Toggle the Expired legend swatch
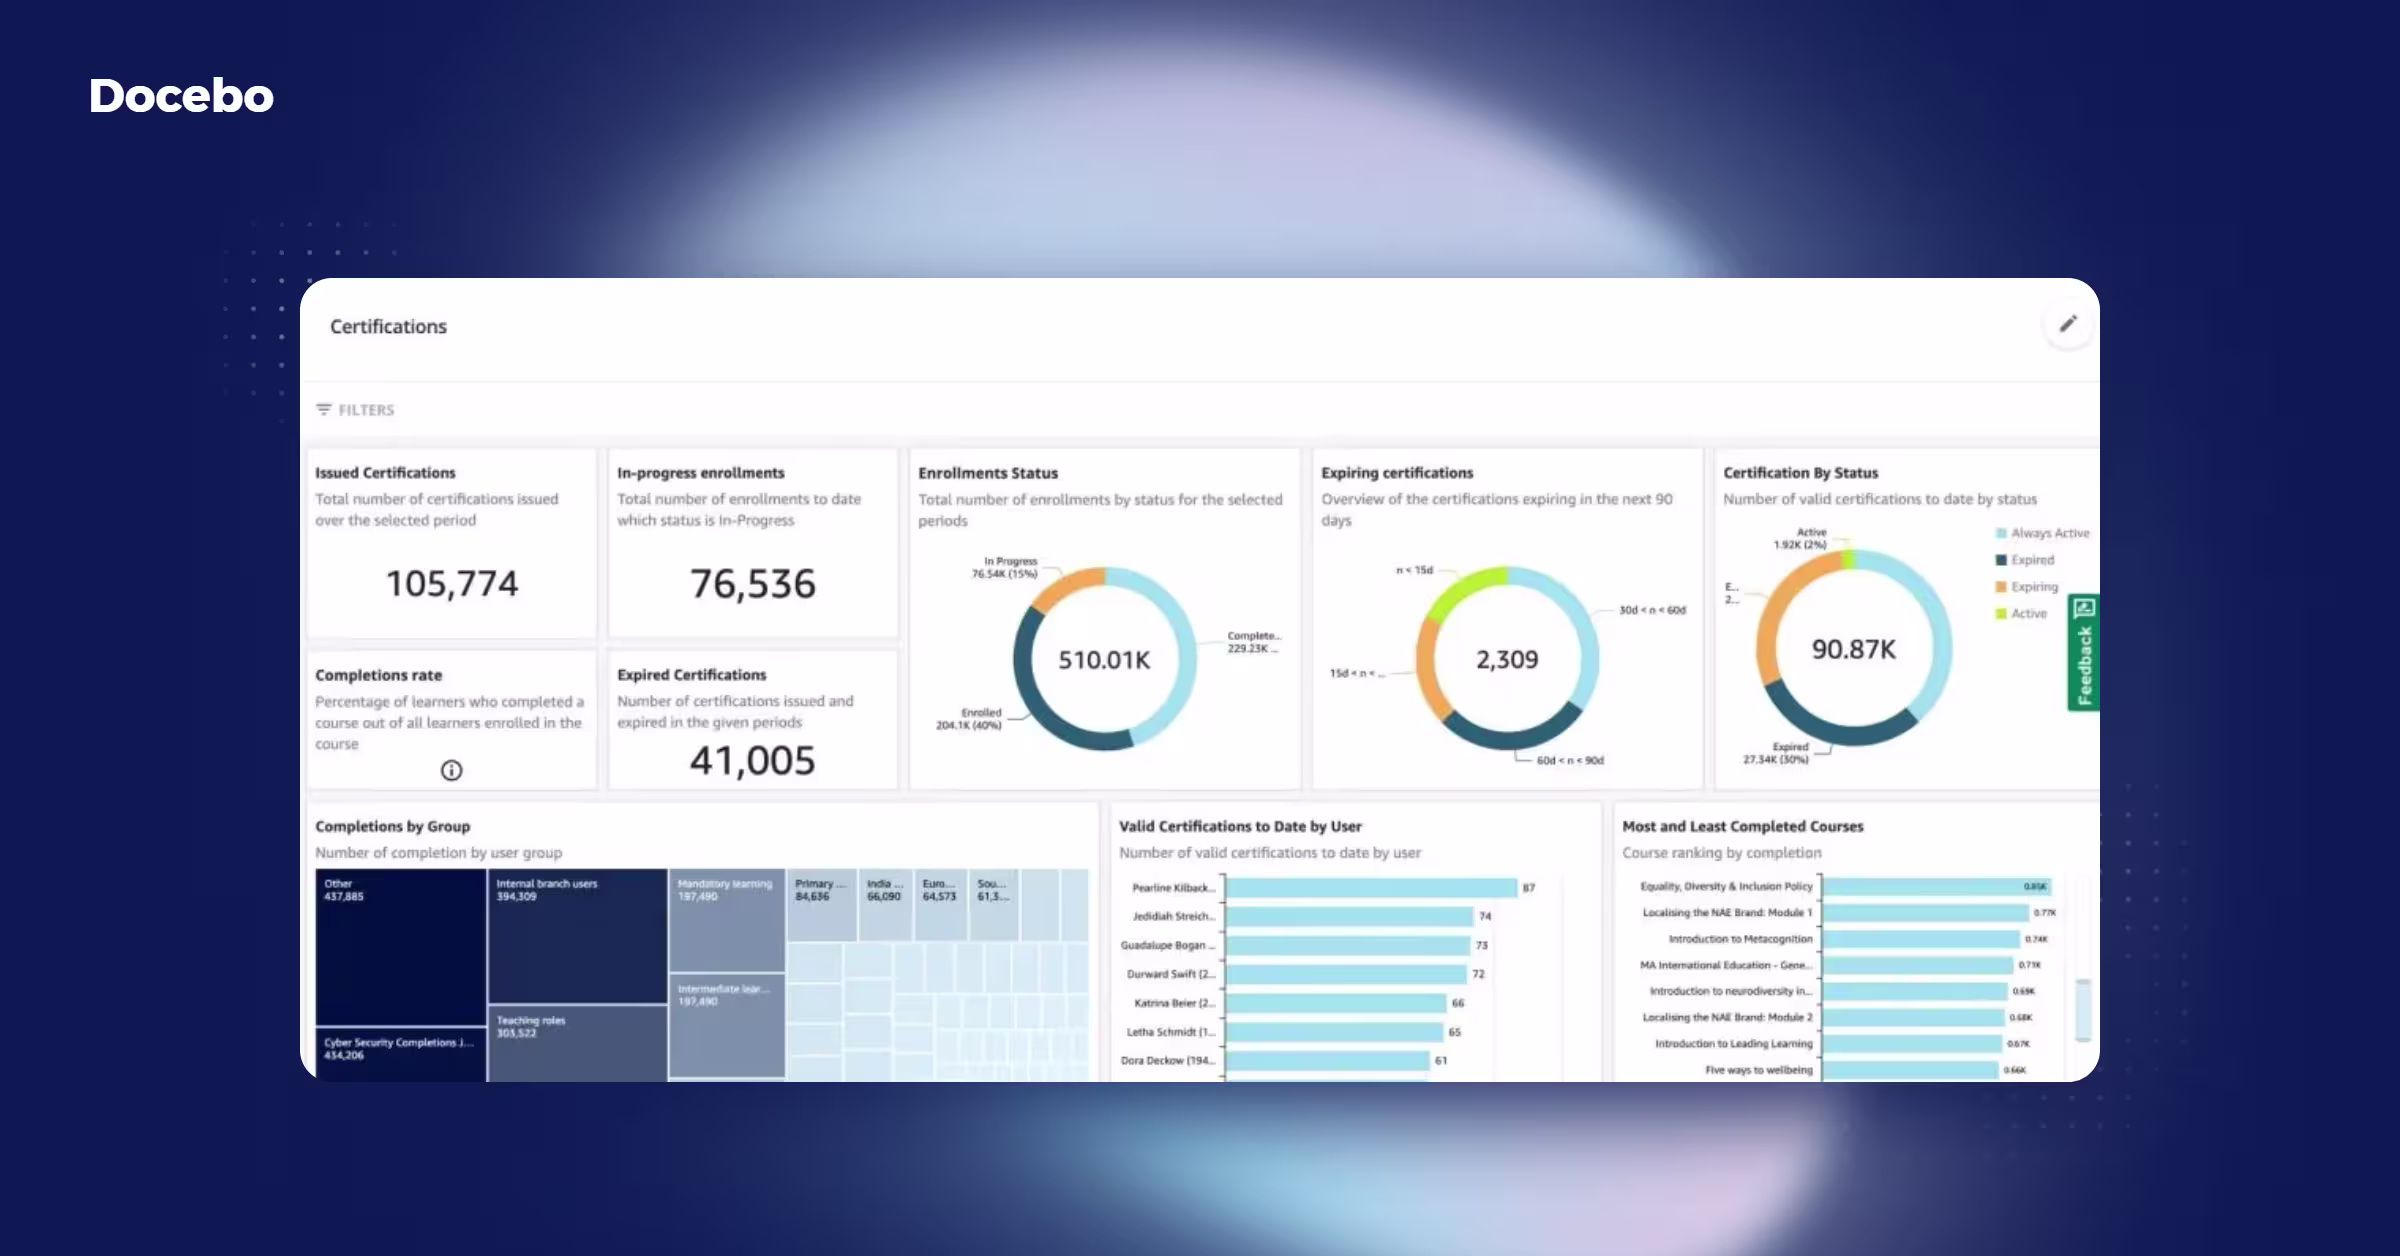The image size is (2400, 1256). [x=2001, y=560]
